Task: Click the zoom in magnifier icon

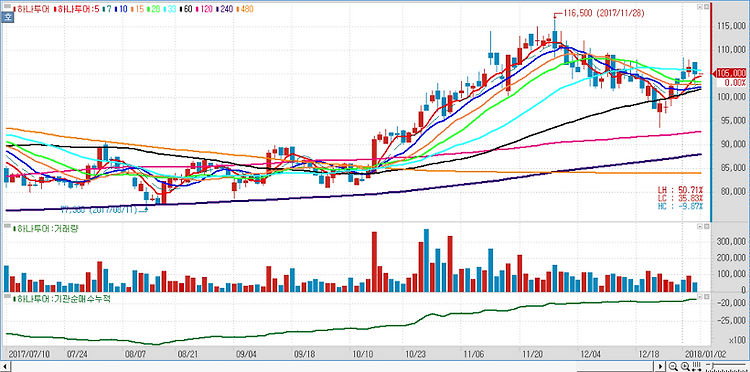Action: pyautogui.click(x=685, y=366)
